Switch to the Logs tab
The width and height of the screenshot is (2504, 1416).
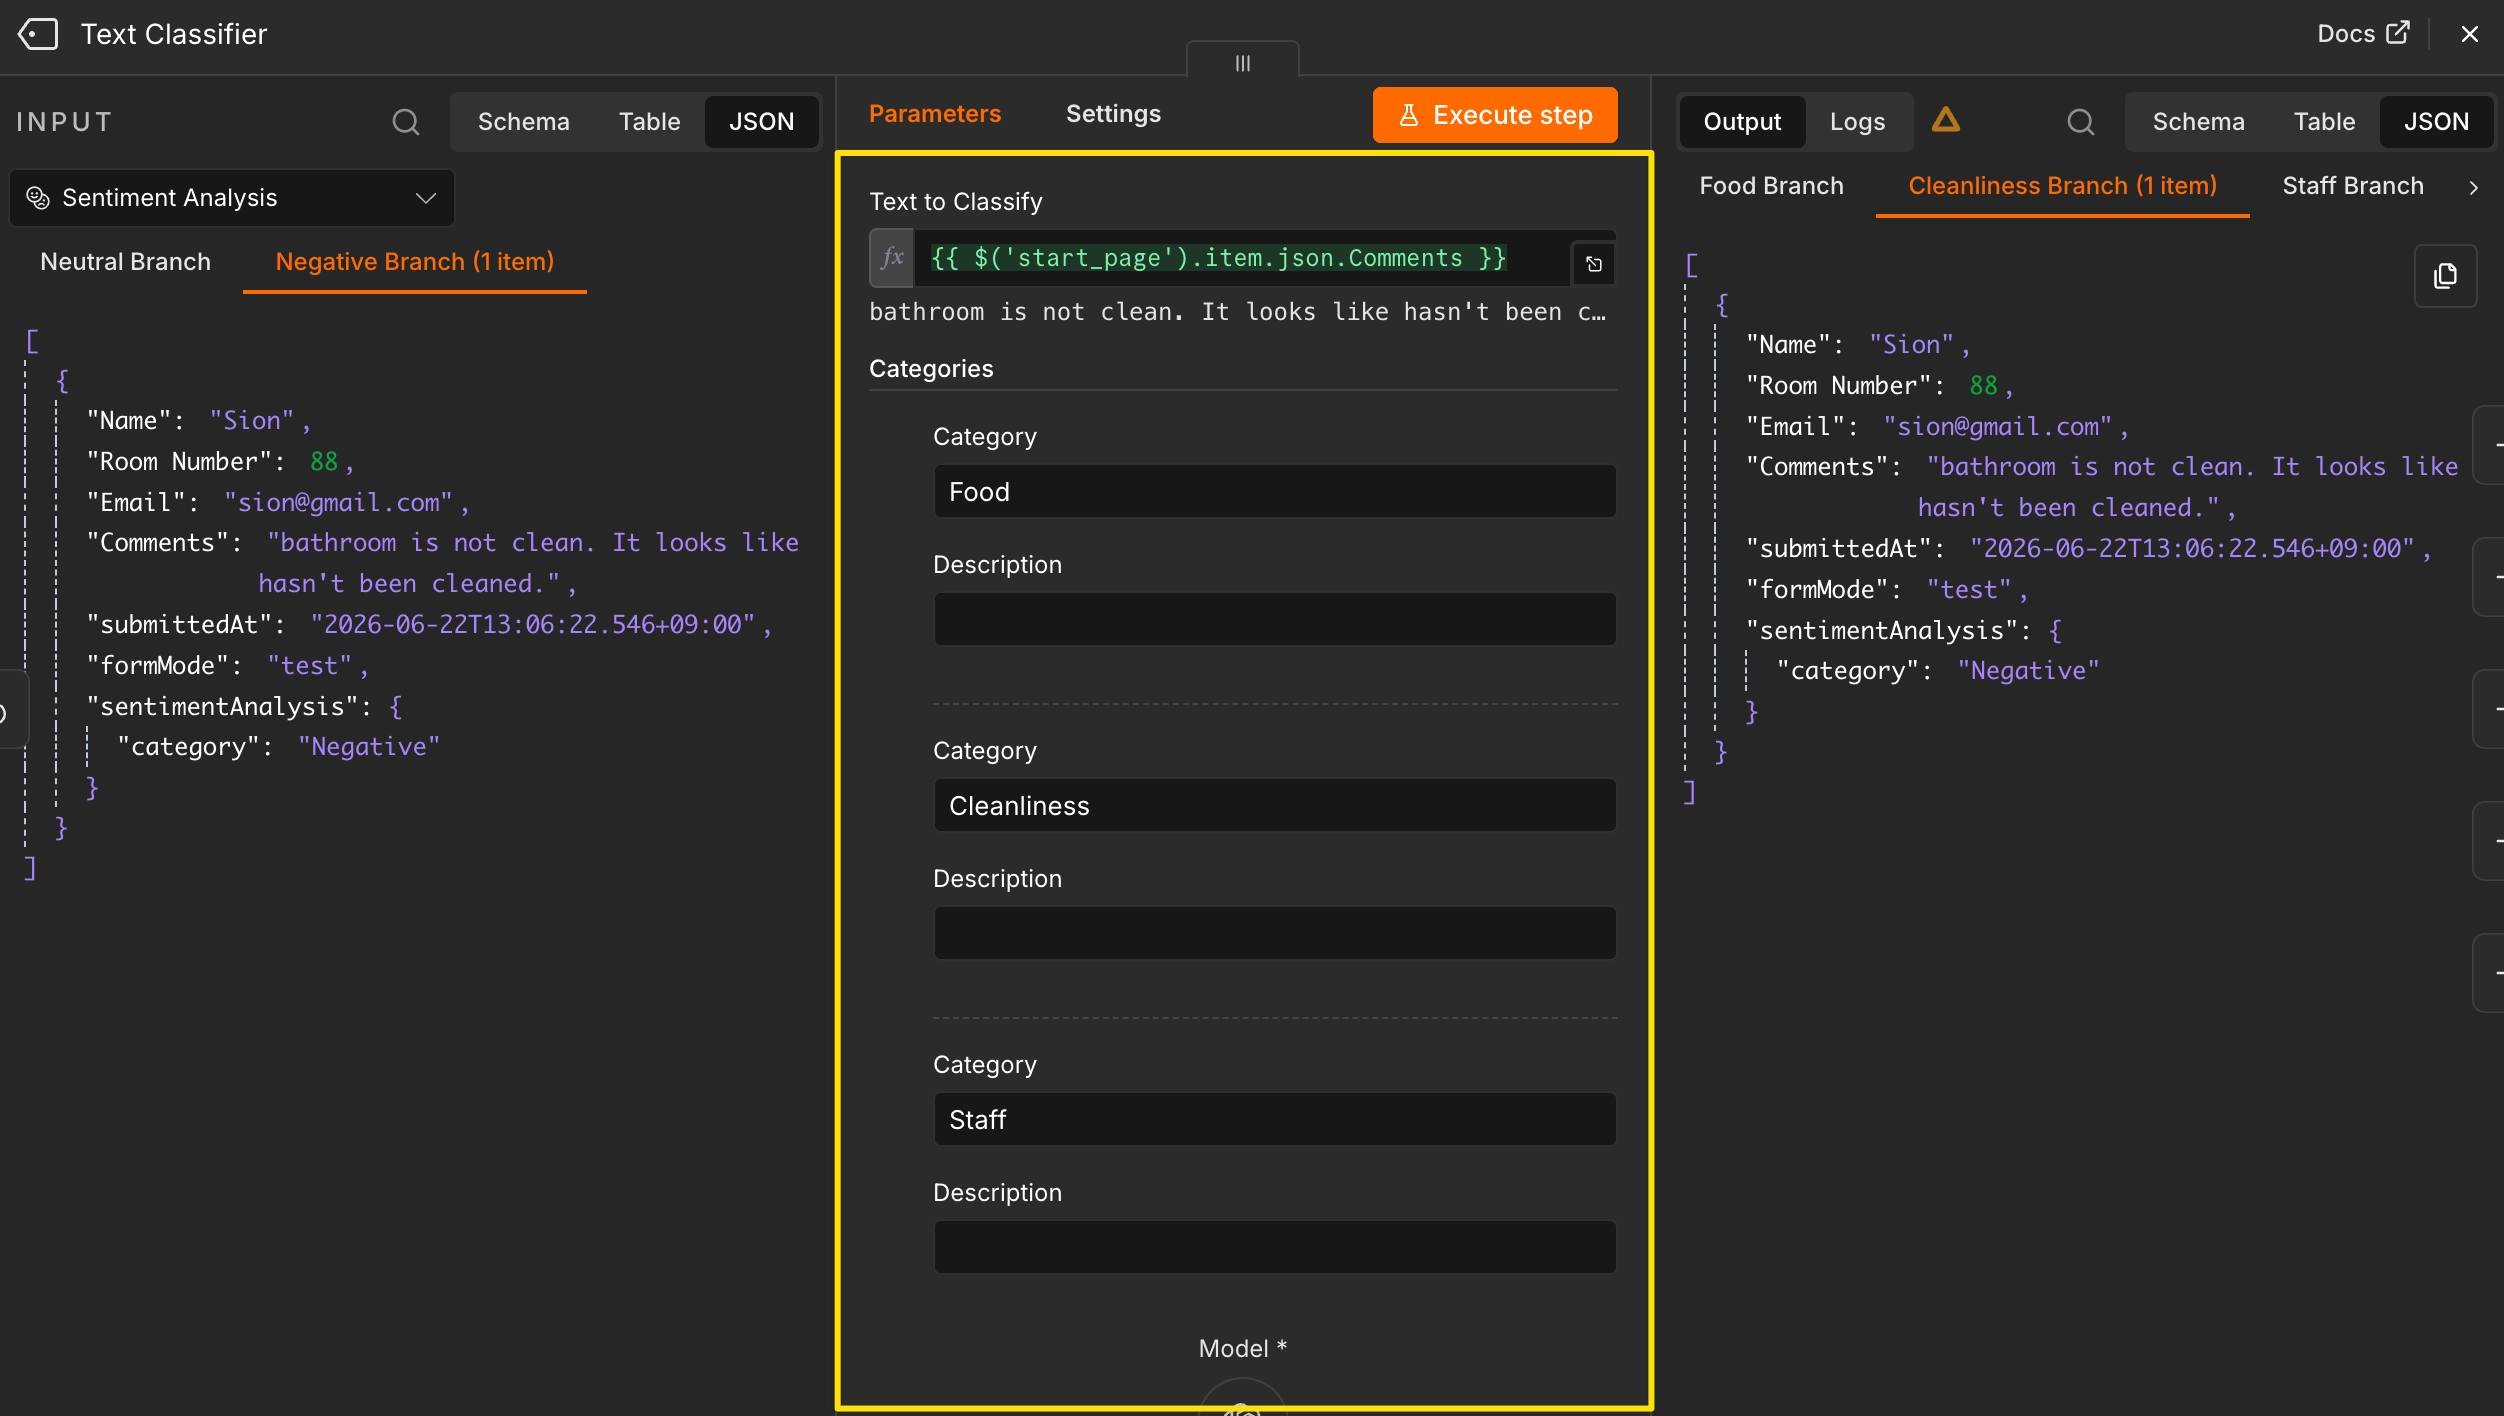(x=1857, y=122)
